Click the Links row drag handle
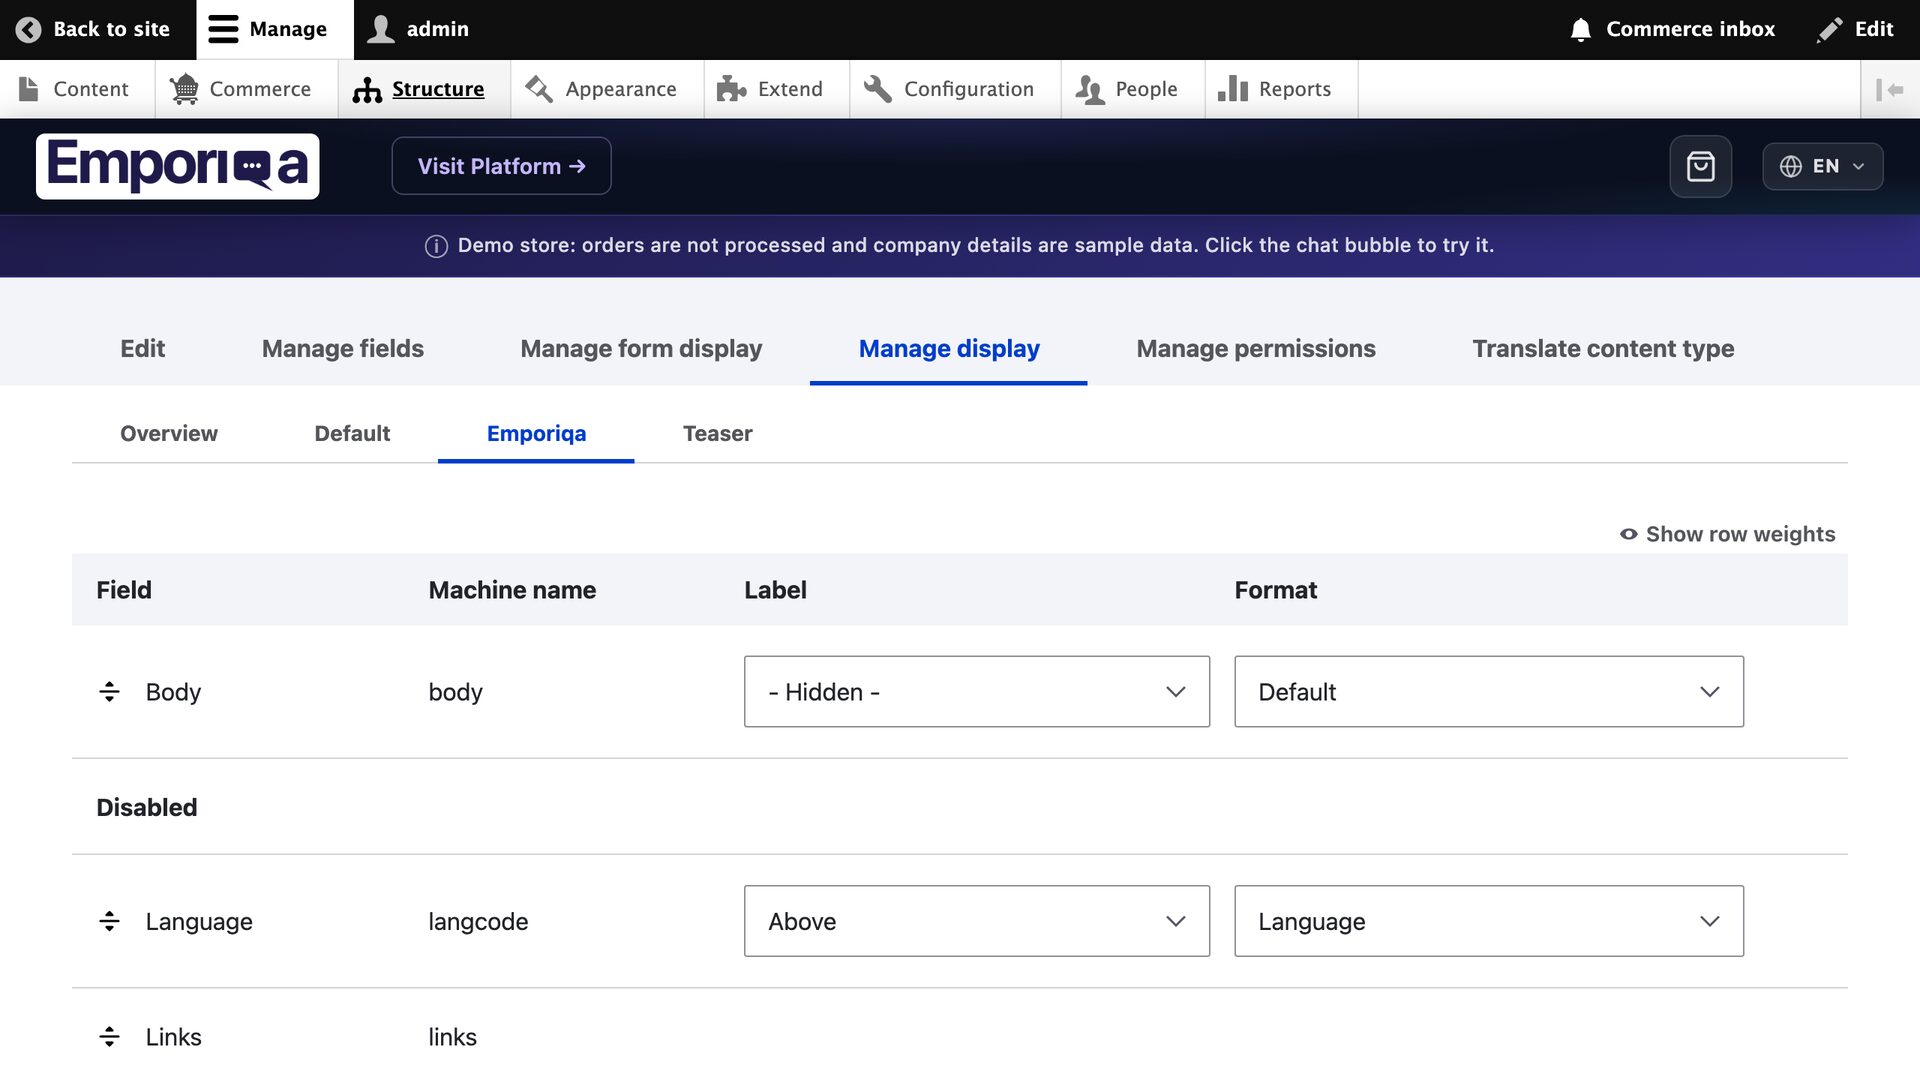This screenshot has height=1080, width=1920. pos(110,1037)
